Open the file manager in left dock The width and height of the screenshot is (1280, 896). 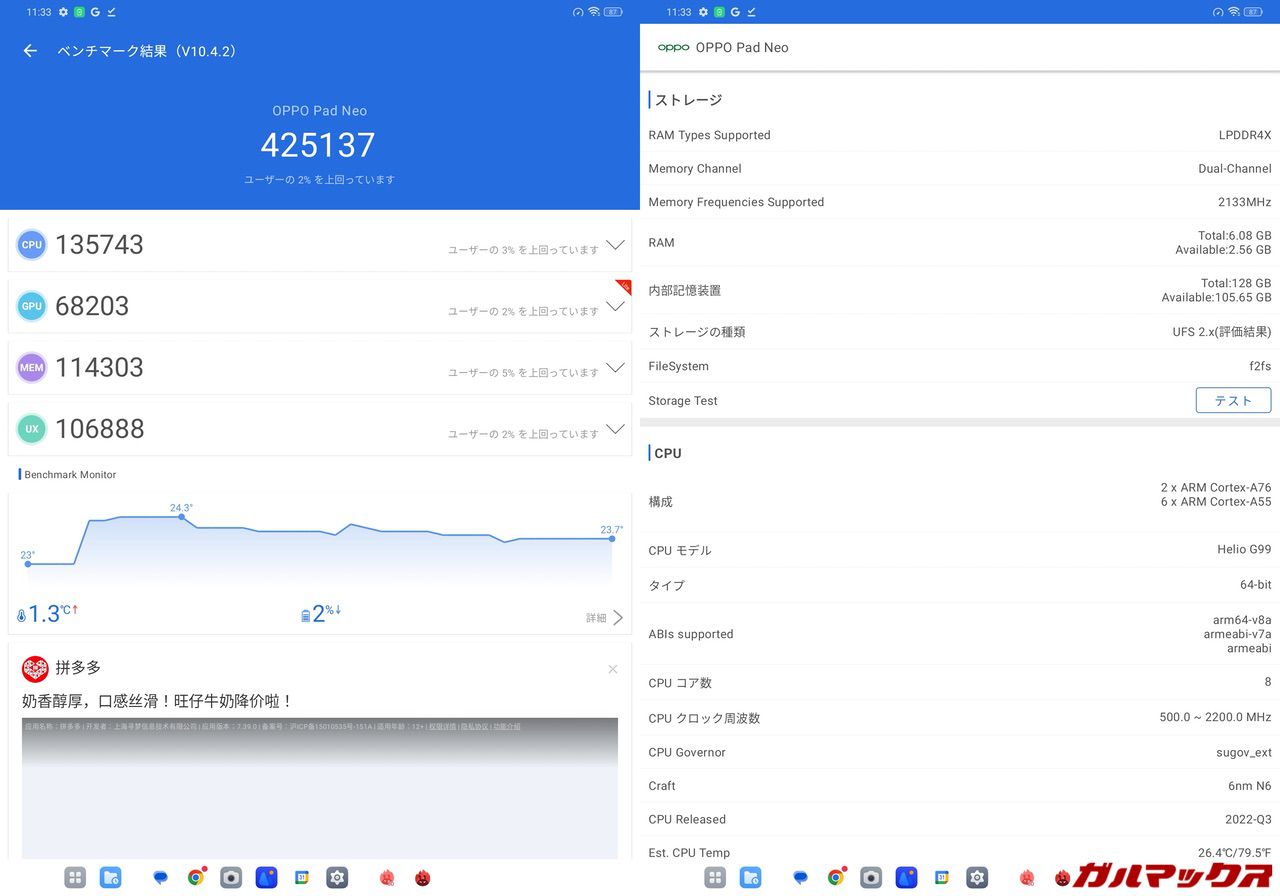(x=110, y=878)
